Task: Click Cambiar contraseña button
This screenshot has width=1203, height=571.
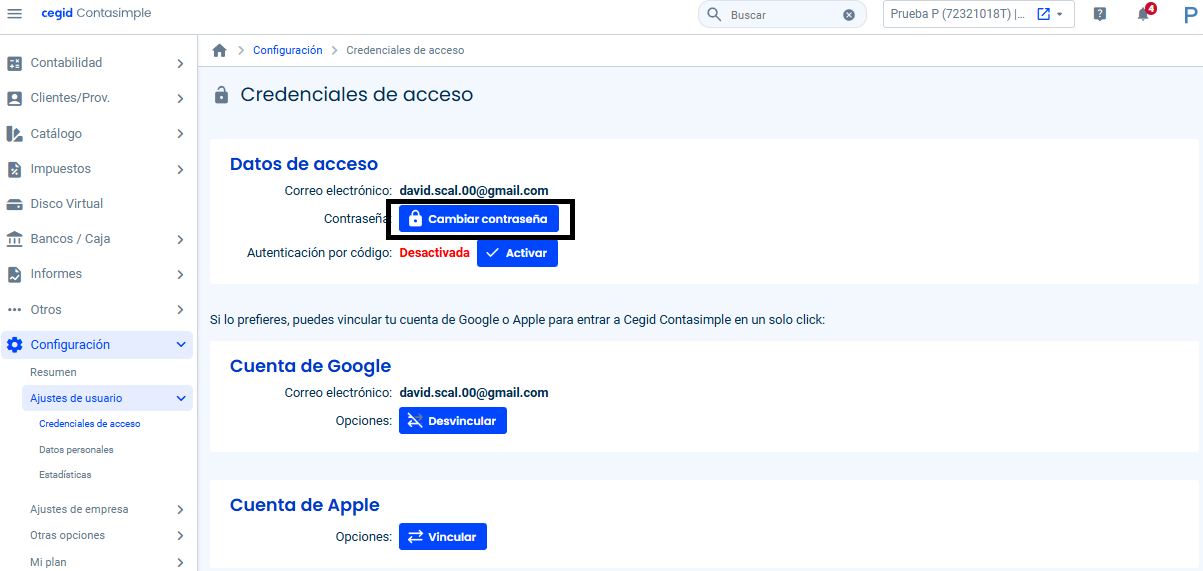Action: pyautogui.click(x=479, y=219)
